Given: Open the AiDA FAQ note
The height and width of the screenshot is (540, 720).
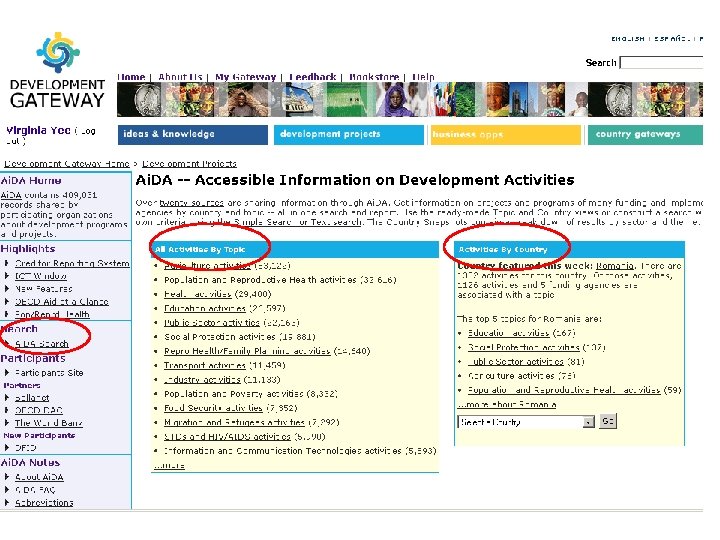Looking at the screenshot, I should [x=35, y=490].
